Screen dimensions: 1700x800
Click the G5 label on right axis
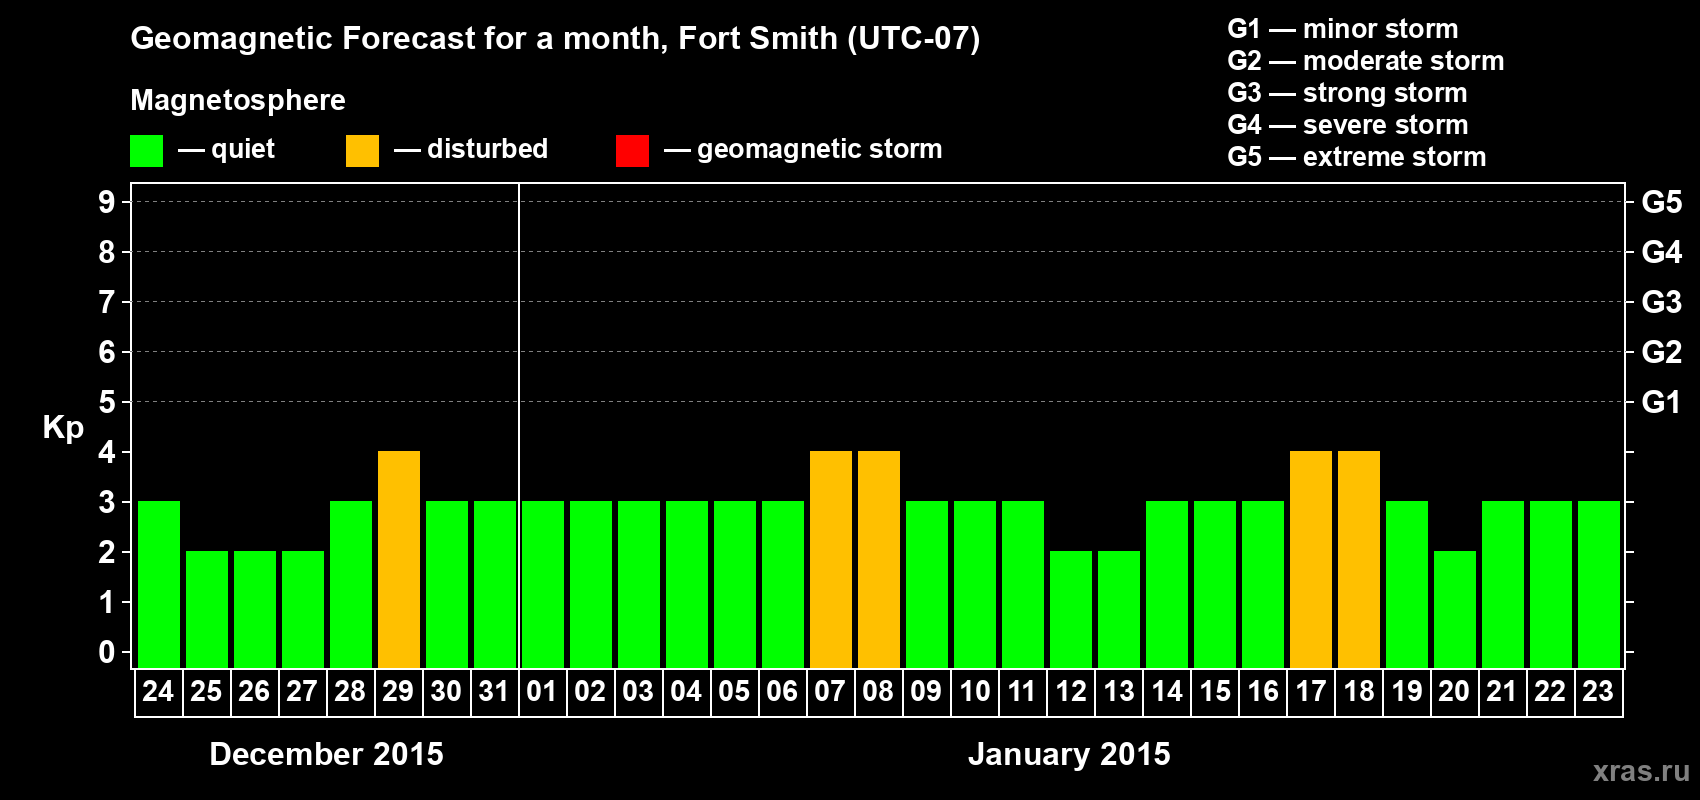1662,202
